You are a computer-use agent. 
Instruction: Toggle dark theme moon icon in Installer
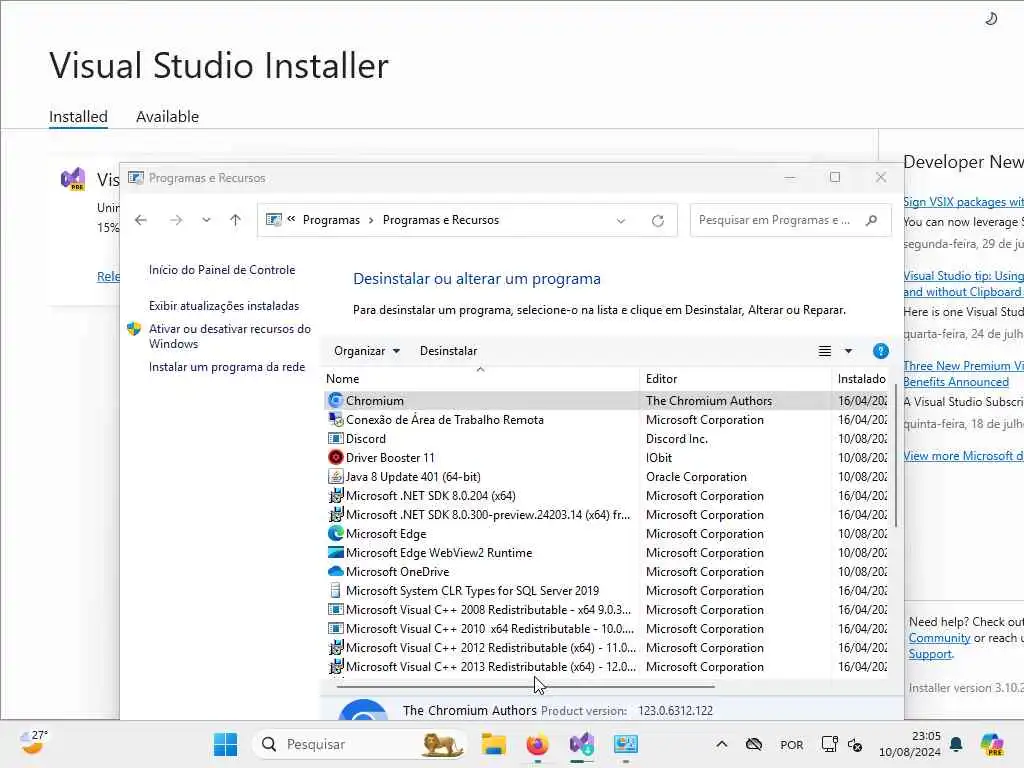[x=991, y=19]
